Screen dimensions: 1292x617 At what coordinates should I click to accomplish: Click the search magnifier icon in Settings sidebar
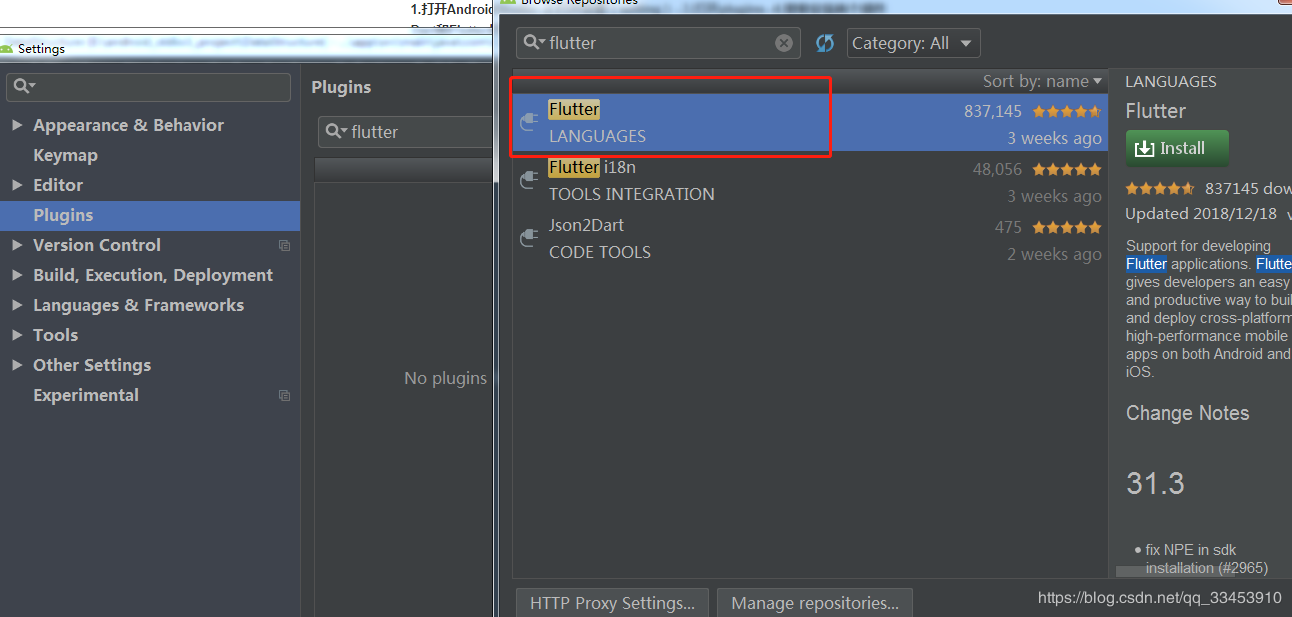click(x=25, y=87)
